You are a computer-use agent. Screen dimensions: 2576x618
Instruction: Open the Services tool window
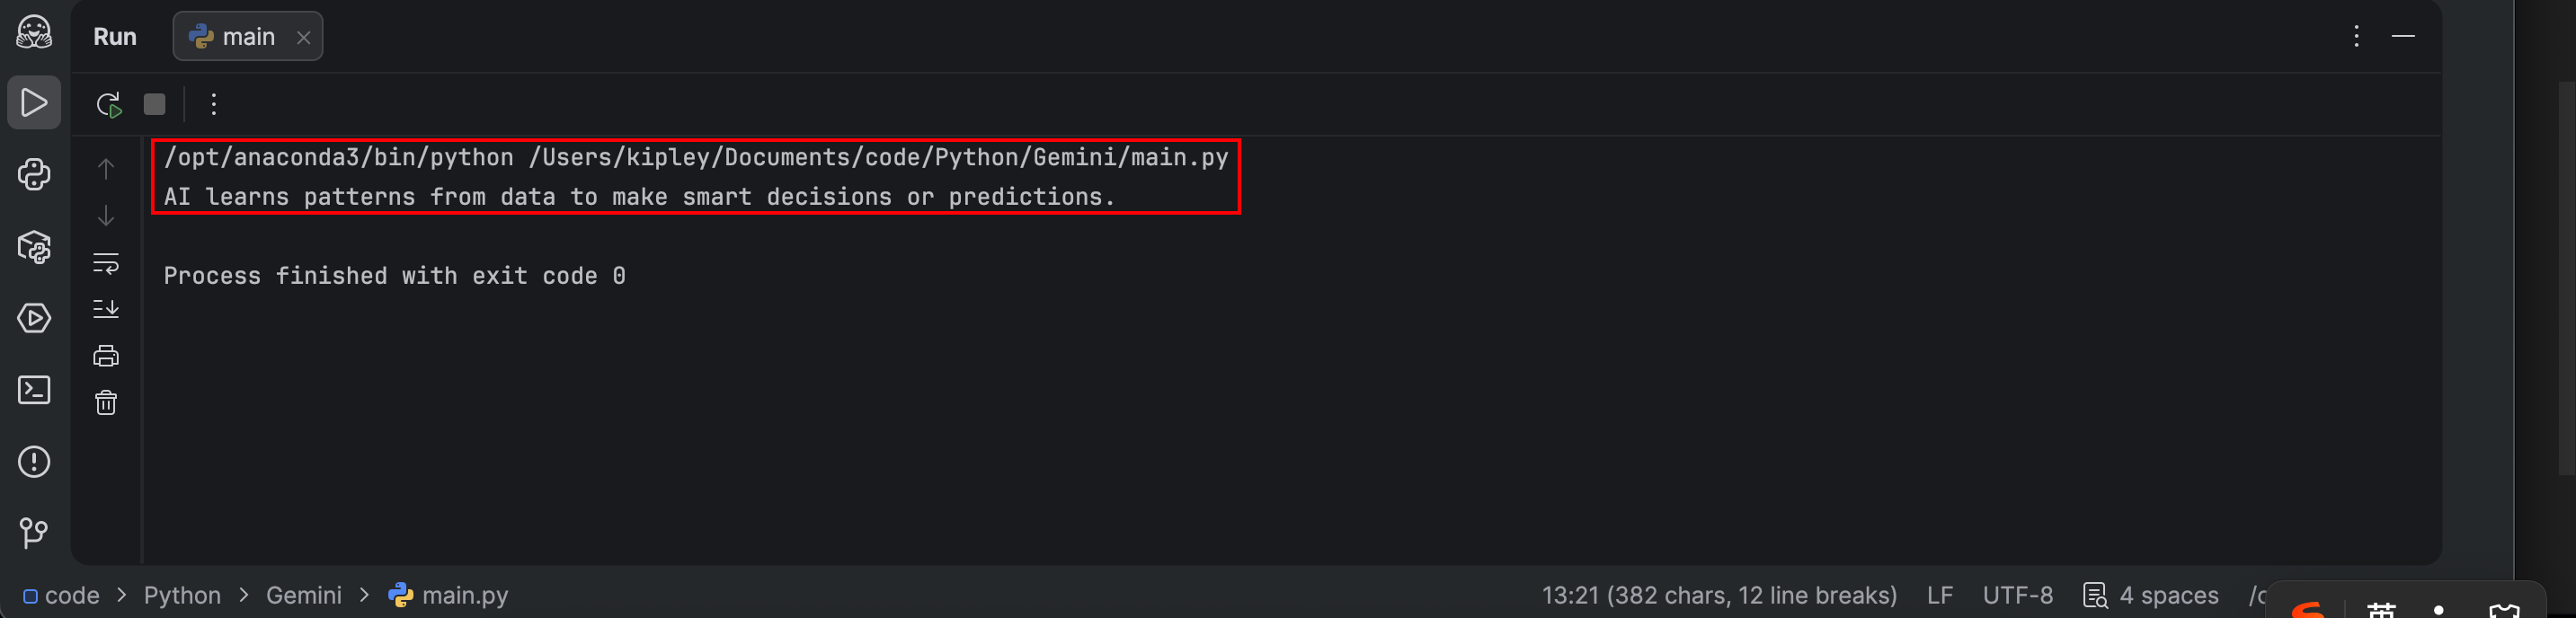point(34,318)
